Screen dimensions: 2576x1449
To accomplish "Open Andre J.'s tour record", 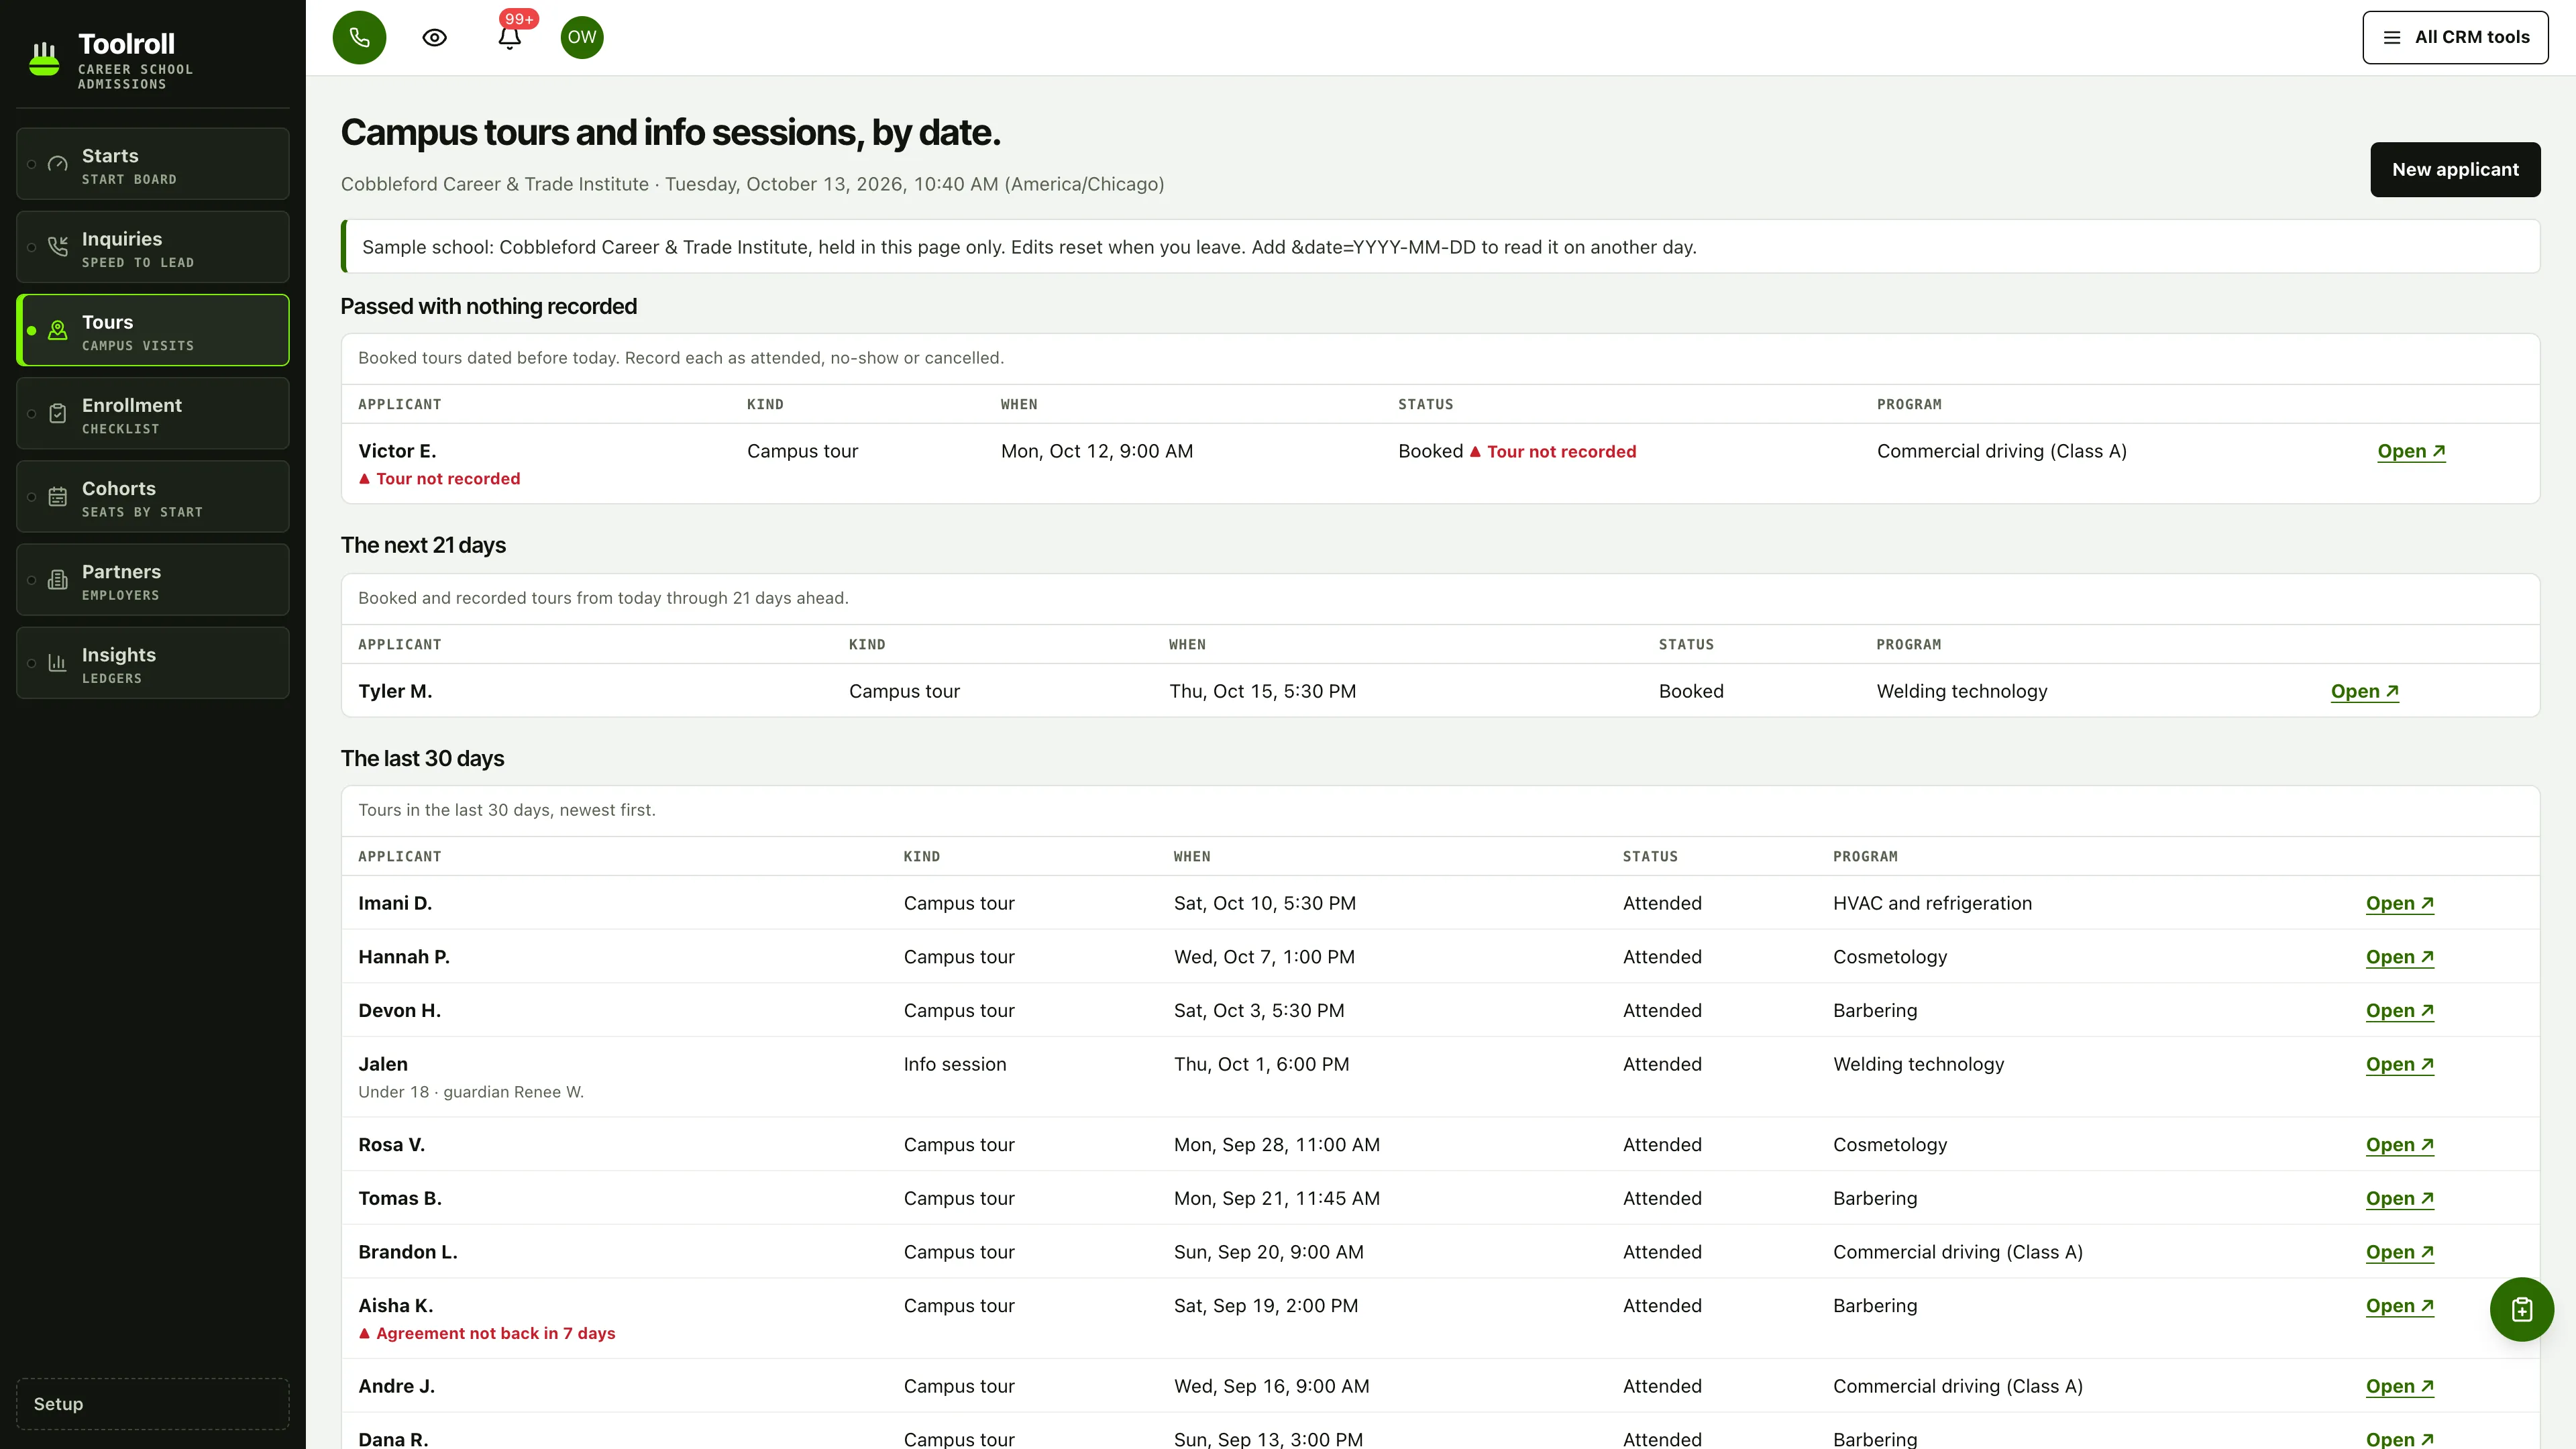I will [2400, 1386].
